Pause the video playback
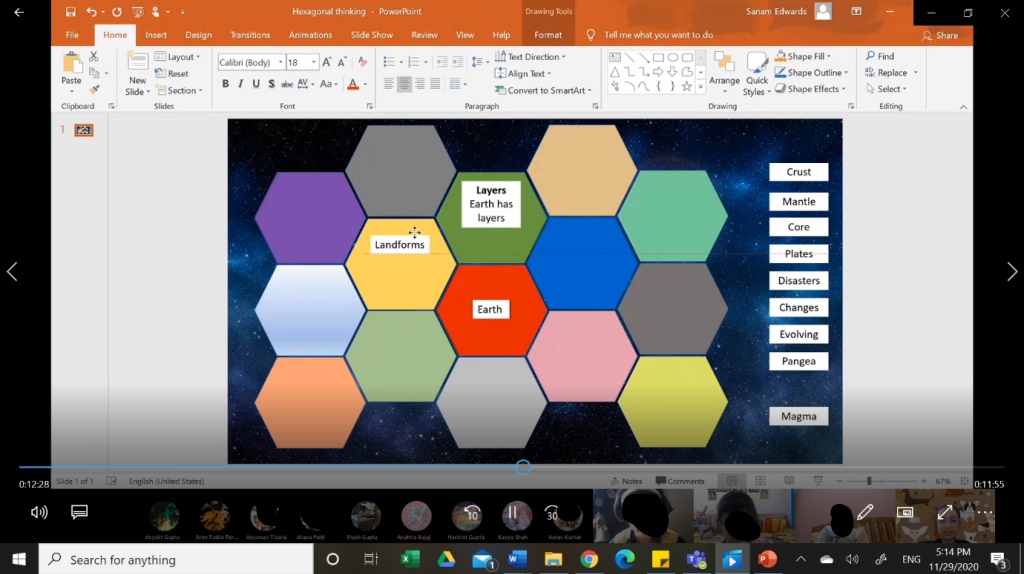 (512, 513)
